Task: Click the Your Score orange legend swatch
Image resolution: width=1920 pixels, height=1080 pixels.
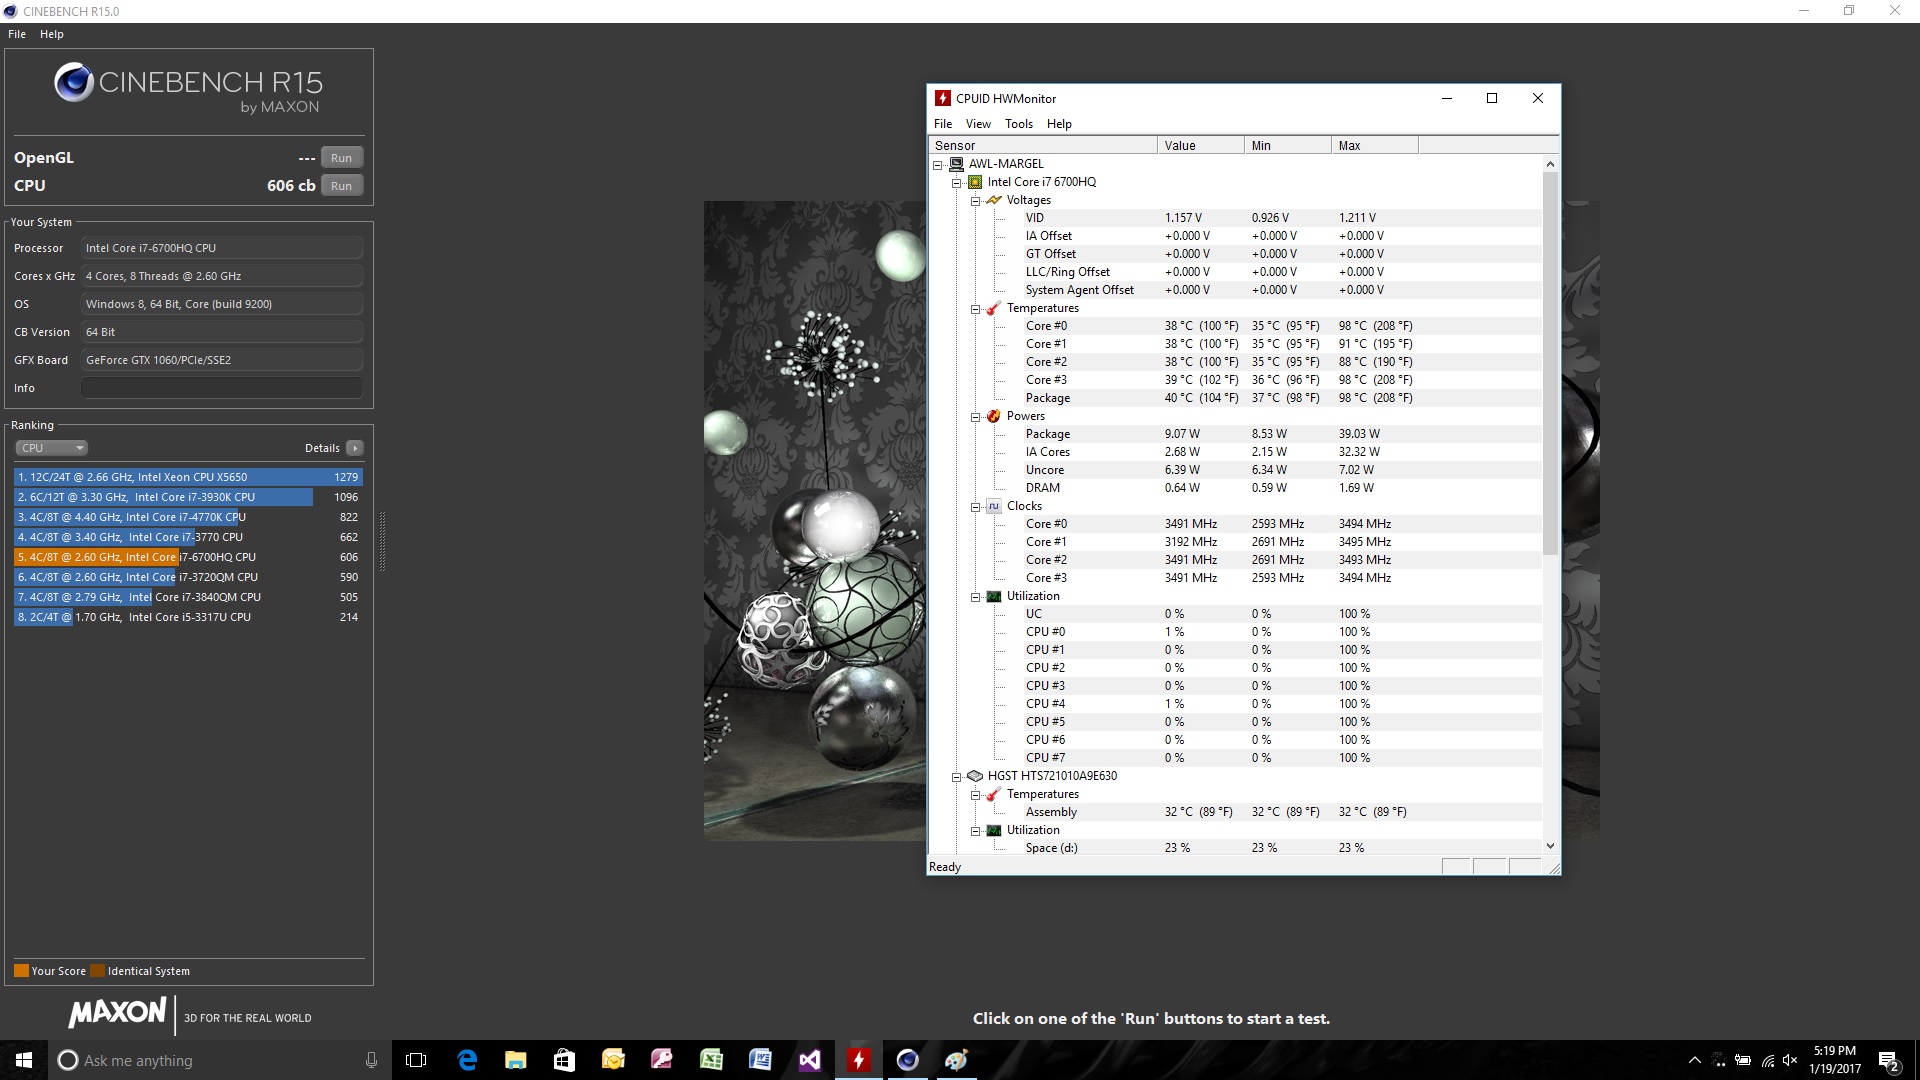Action: 21,971
